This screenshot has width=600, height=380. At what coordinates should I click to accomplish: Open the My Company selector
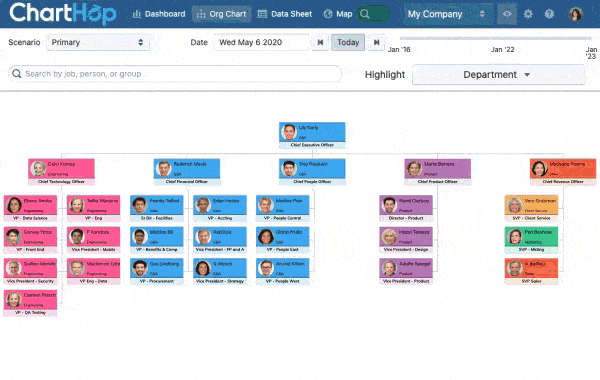[447, 14]
